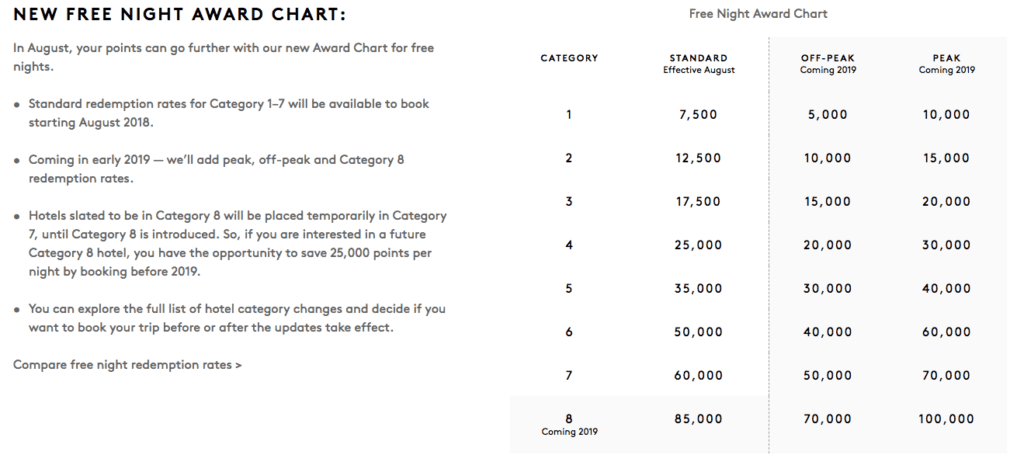The image size is (1024, 469).
Task: Click the Category 8 standard rate 85,000
Action: coord(696,419)
